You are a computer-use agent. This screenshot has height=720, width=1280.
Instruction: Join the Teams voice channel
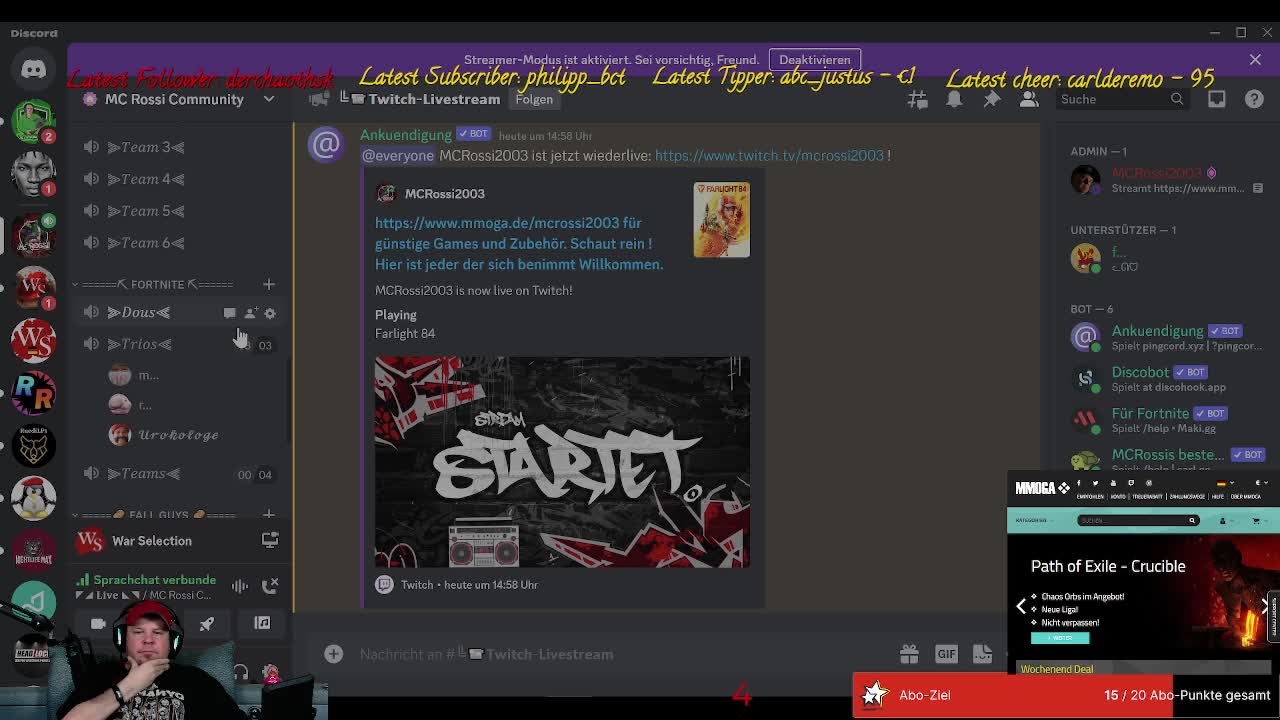tap(180, 474)
